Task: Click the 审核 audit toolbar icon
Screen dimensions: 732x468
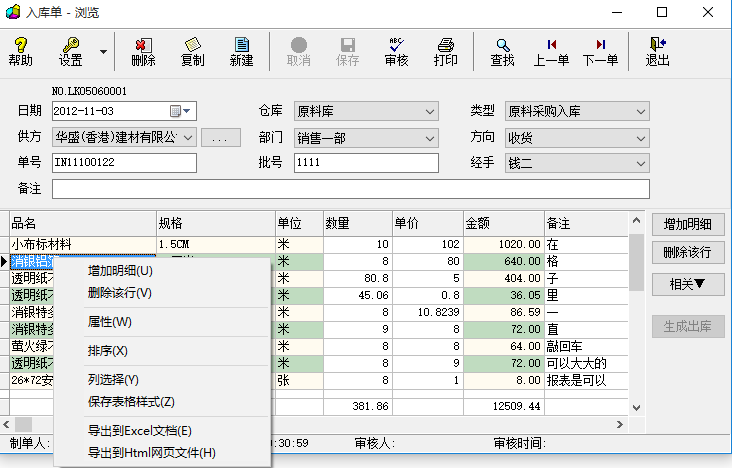Action: coord(396,51)
